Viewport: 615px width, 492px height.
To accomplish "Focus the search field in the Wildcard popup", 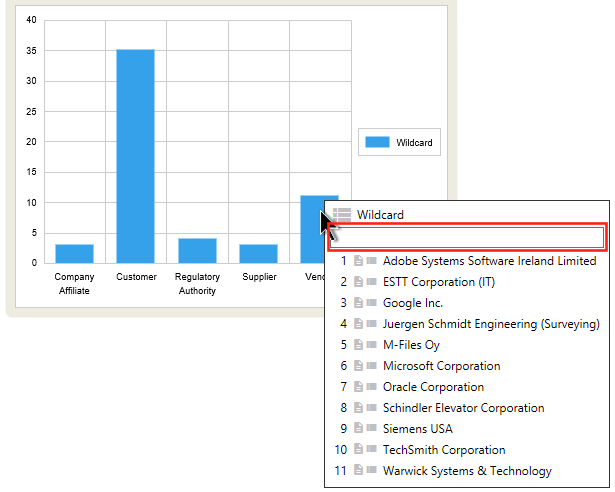I will point(467,237).
